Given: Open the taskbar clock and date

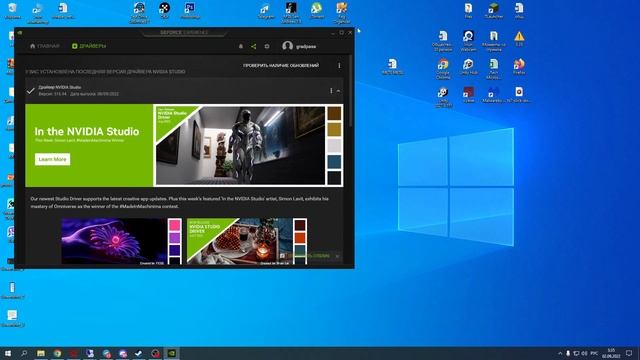Looking at the screenshot, I should [611, 353].
